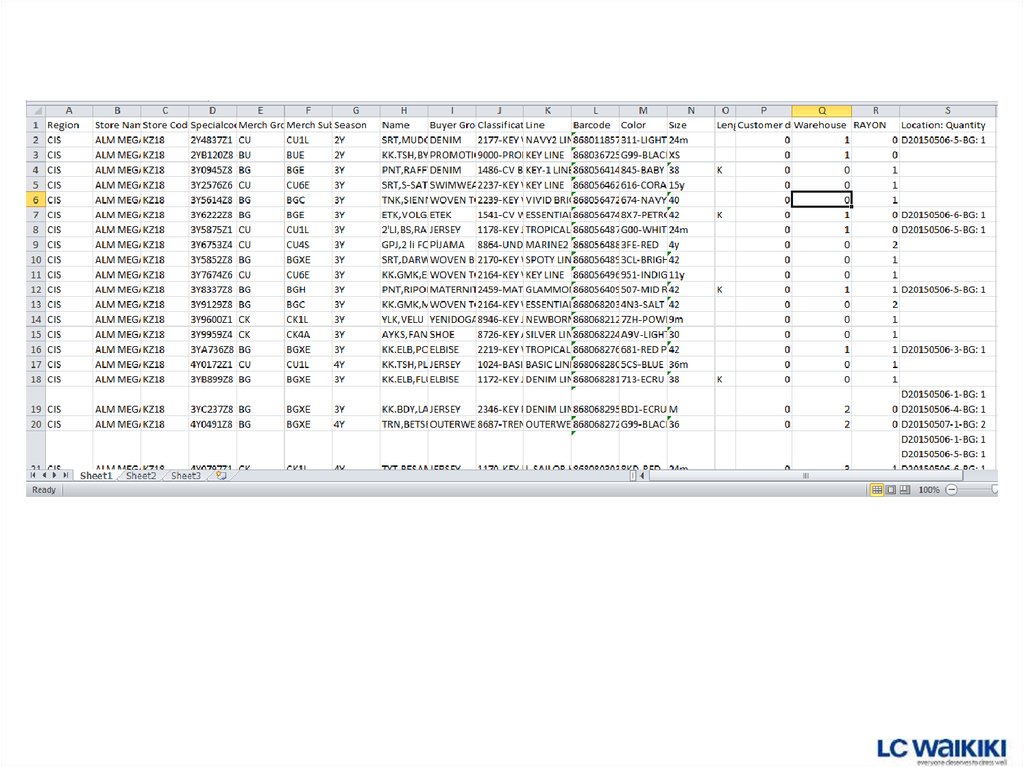The width and height of the screenshot is (1024, 767).
Task: Click the Insert Worksheet icon after Sheet3
Action: point(220,476)
